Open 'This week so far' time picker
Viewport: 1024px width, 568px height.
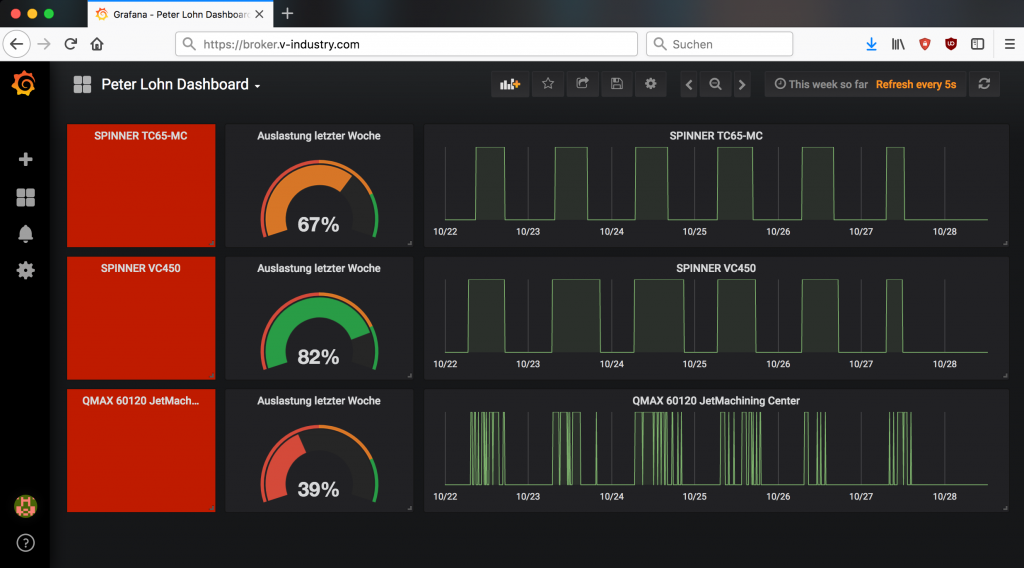click(x=822, y=84)
